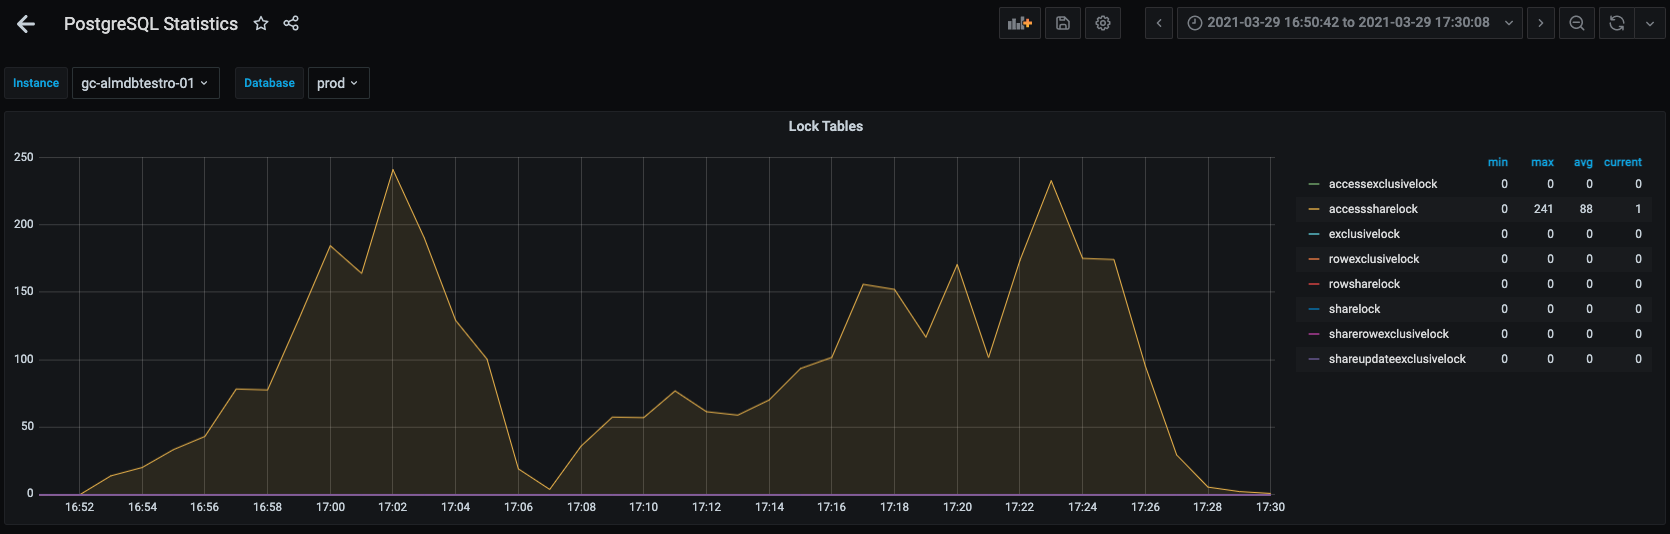This screenshot has width=1670, height=534.
Task: Shift time range backward with left chevron
Action: [x=1159, y=23]
